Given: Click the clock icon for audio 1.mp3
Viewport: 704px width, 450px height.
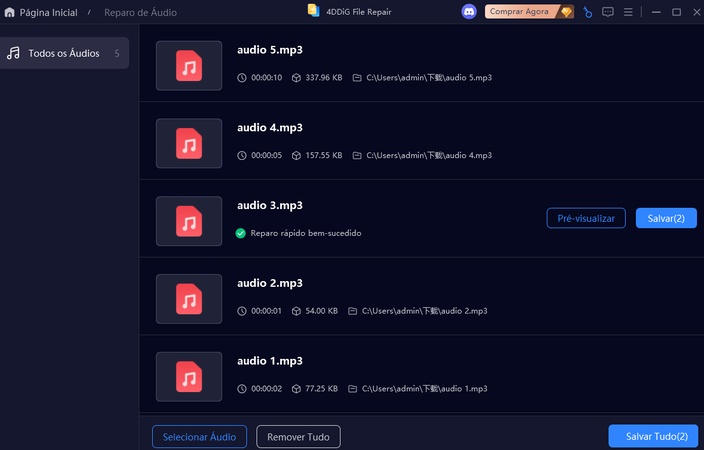Looking at the screenshot, I should (242, 388).
